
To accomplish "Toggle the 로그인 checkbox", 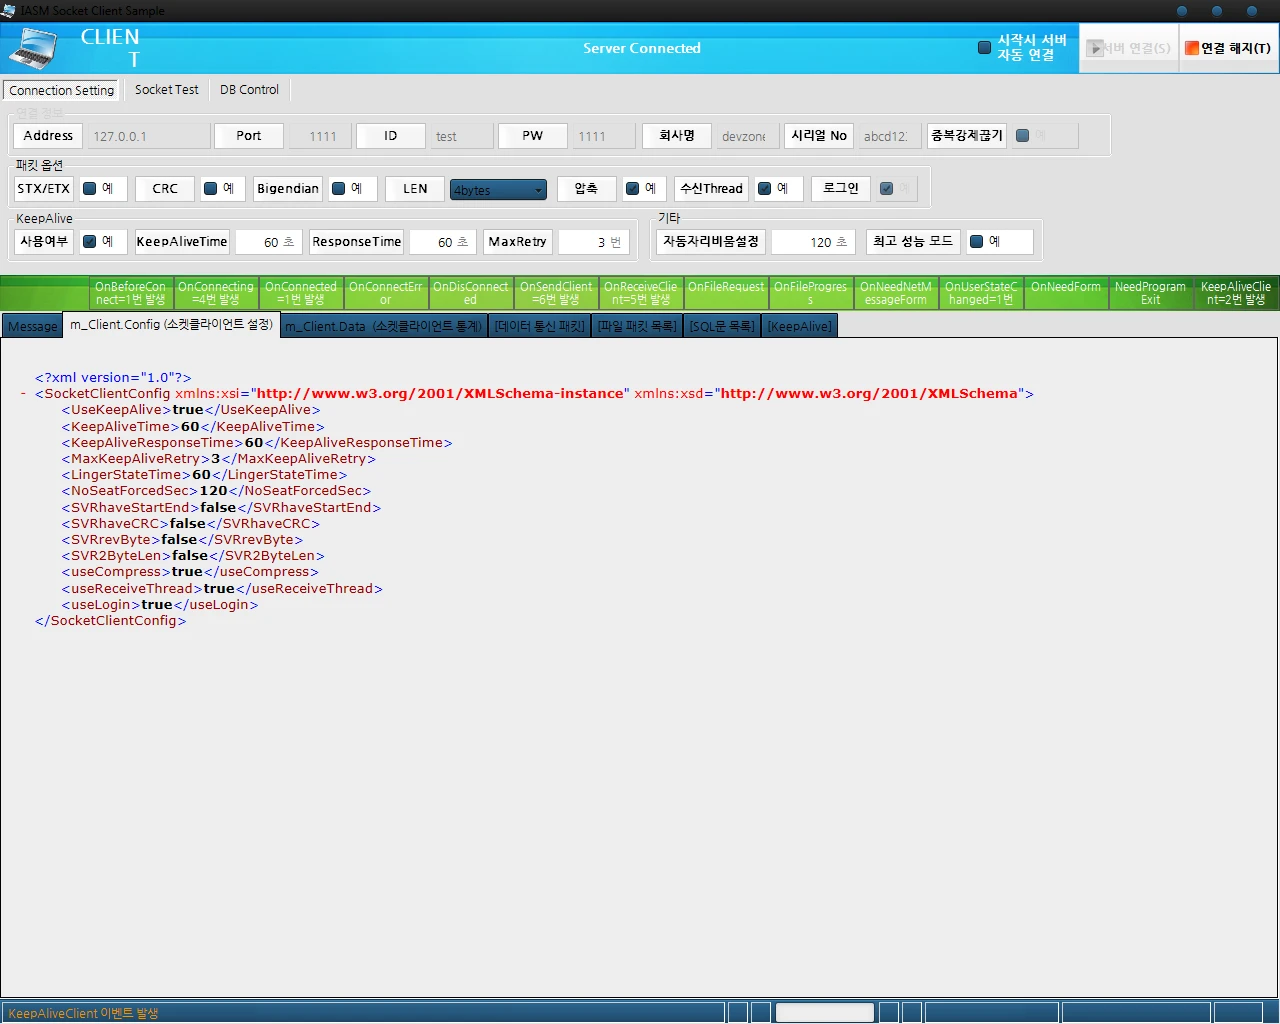I will point(886,188).
